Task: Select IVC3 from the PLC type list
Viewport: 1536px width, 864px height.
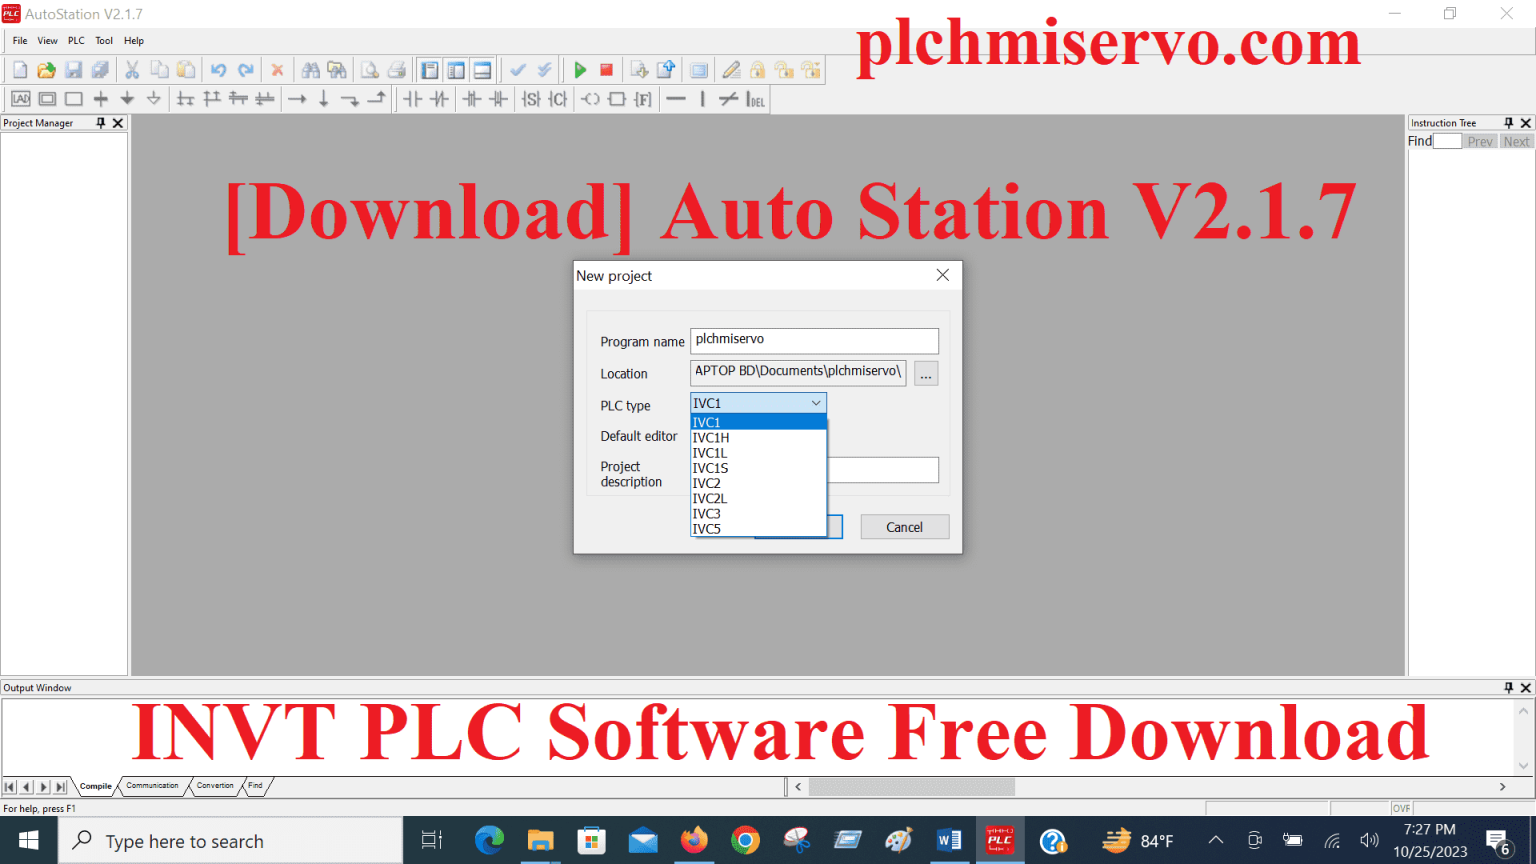Action: [706, 513]
